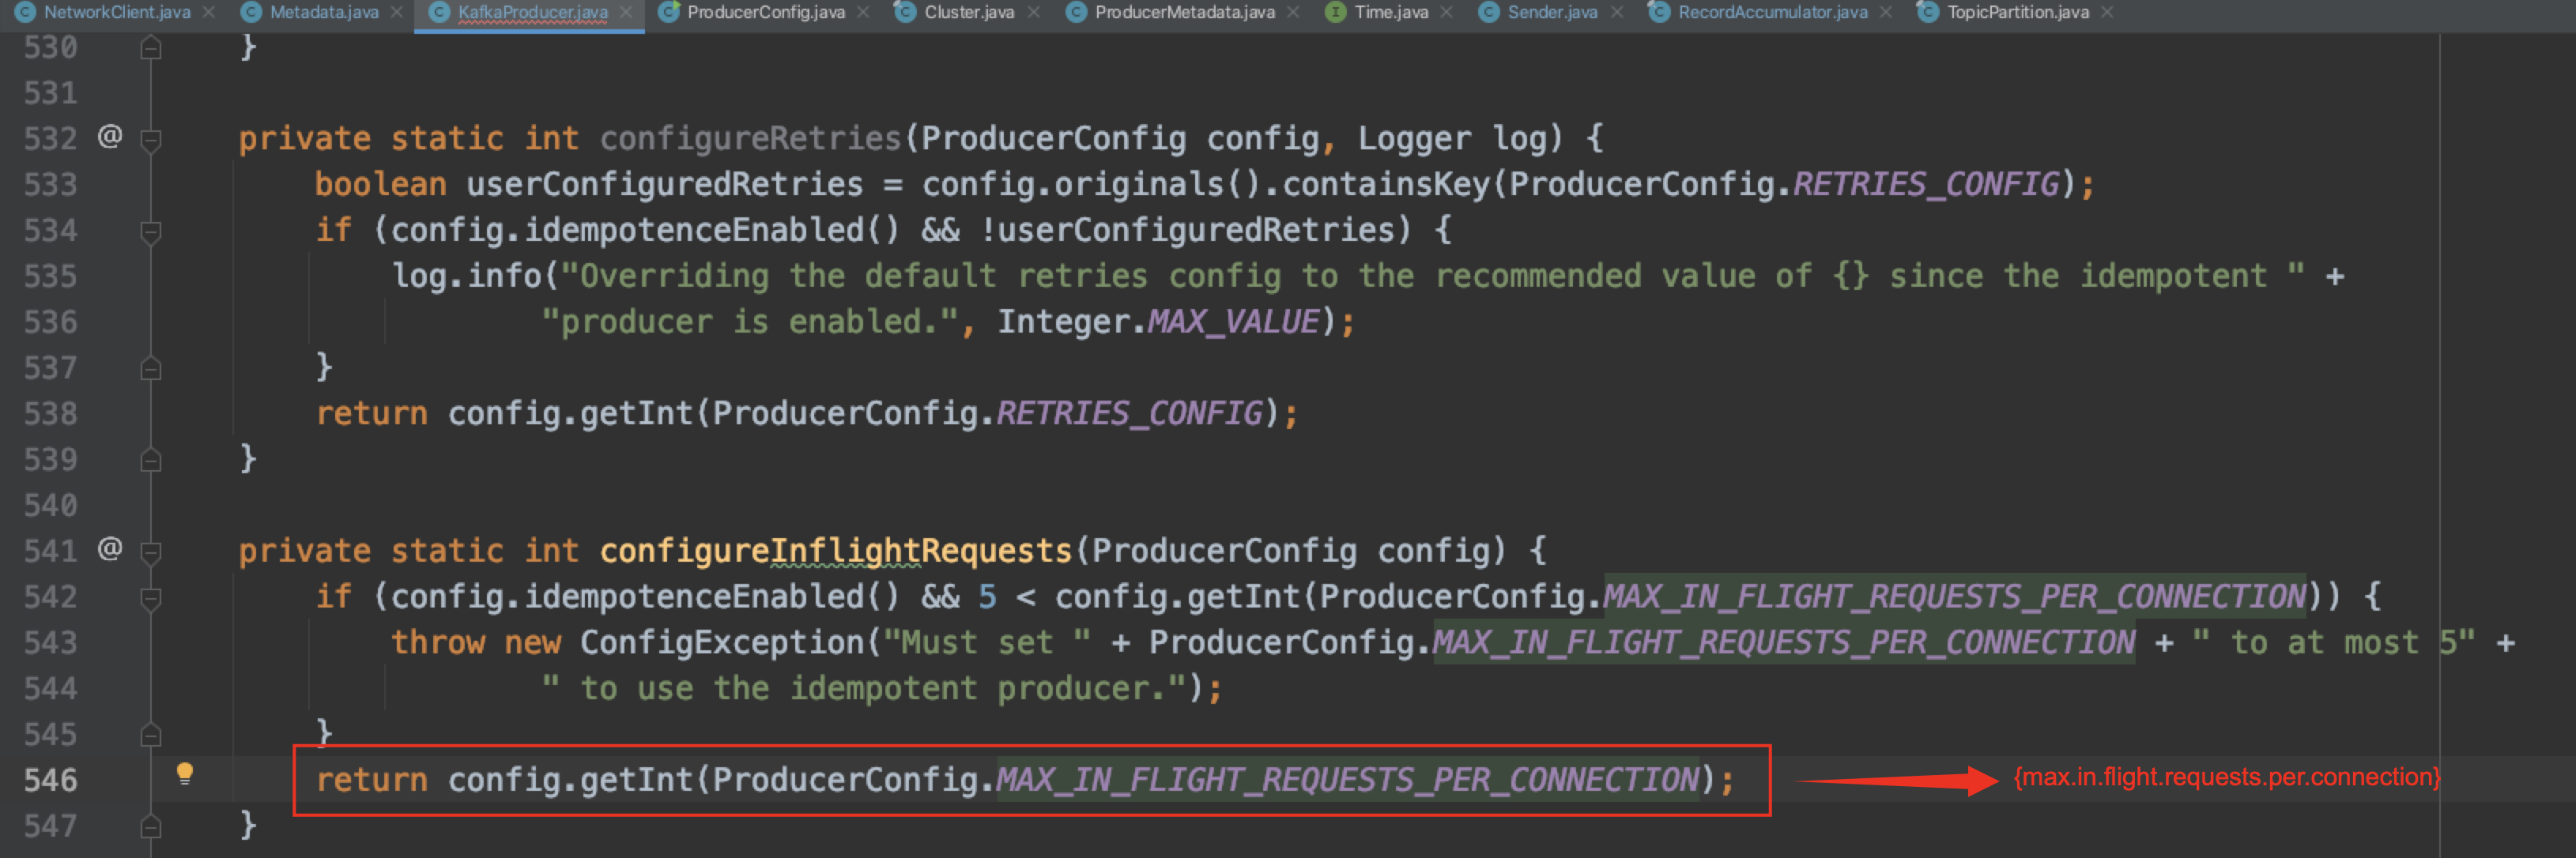This screenshot has height=858, width=2576.
Task: Switch to the Cluster.java tab
Action: click(x=968, y=12)
